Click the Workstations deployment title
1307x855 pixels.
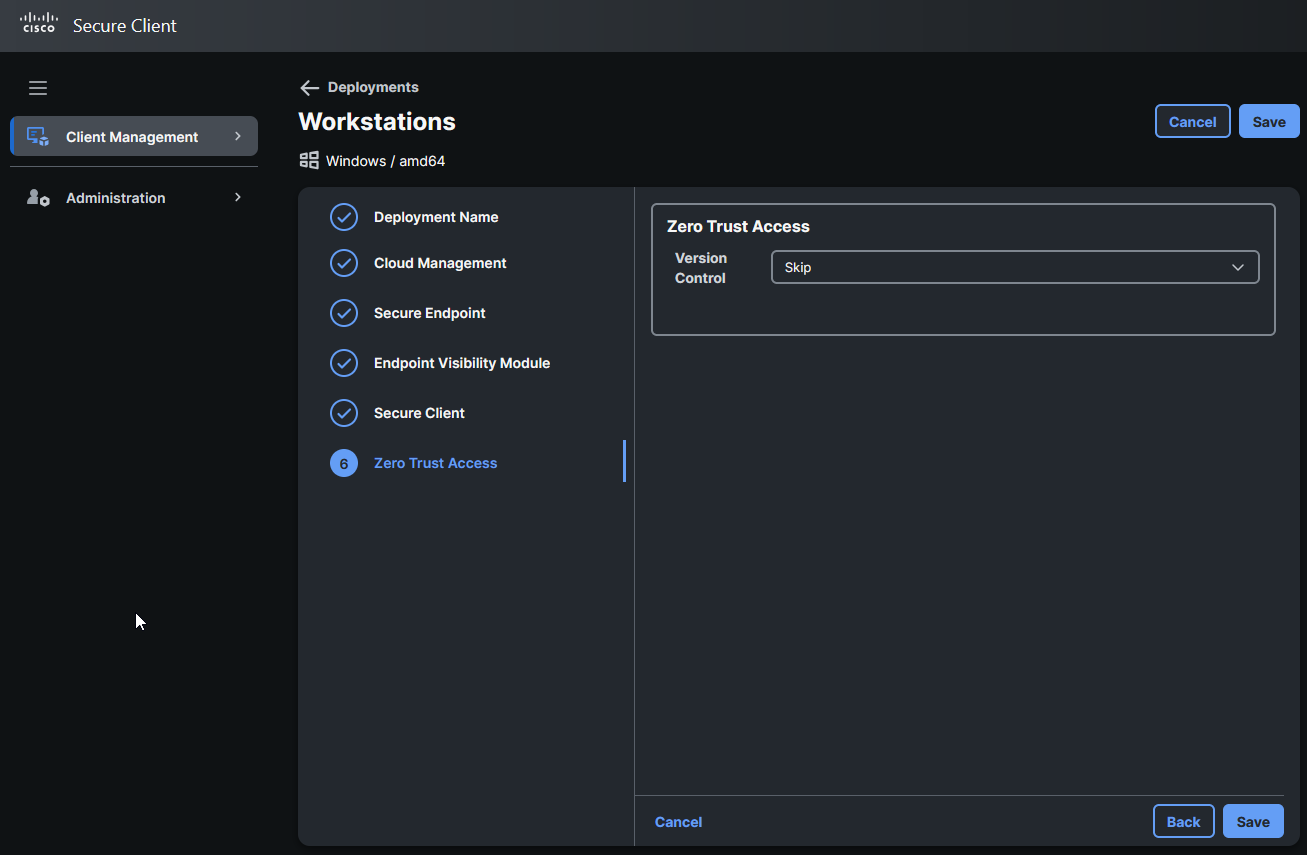(x=377, y=121)
